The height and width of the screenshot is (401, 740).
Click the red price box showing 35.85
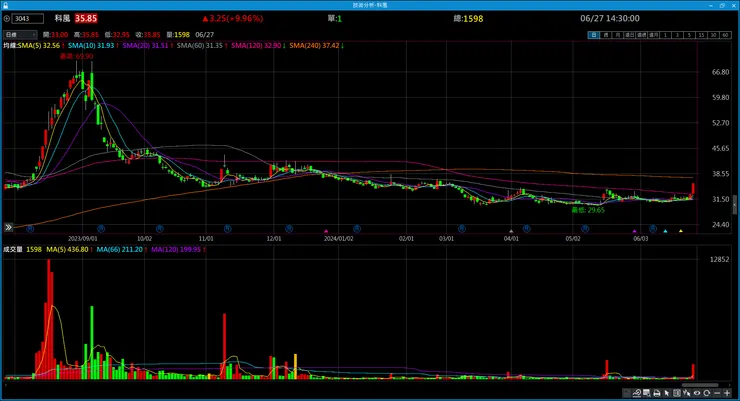pos(86,18)
